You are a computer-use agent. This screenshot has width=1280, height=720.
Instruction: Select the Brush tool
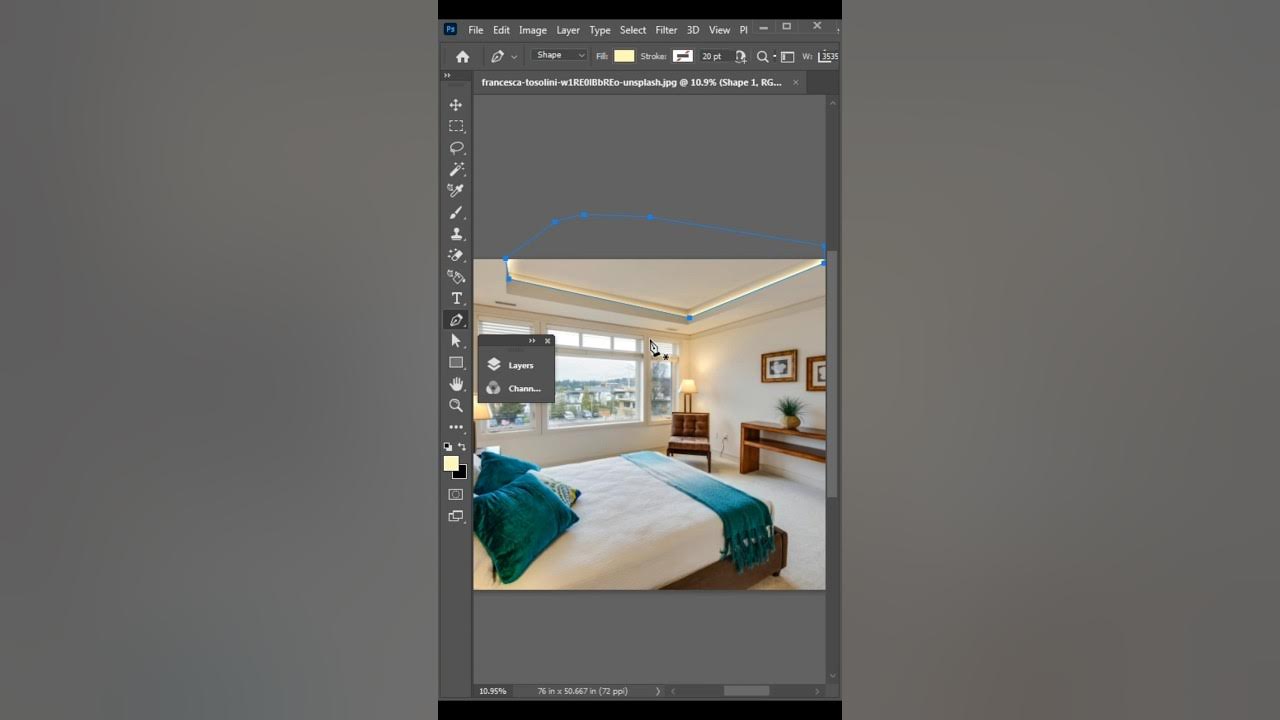point(456,213)
